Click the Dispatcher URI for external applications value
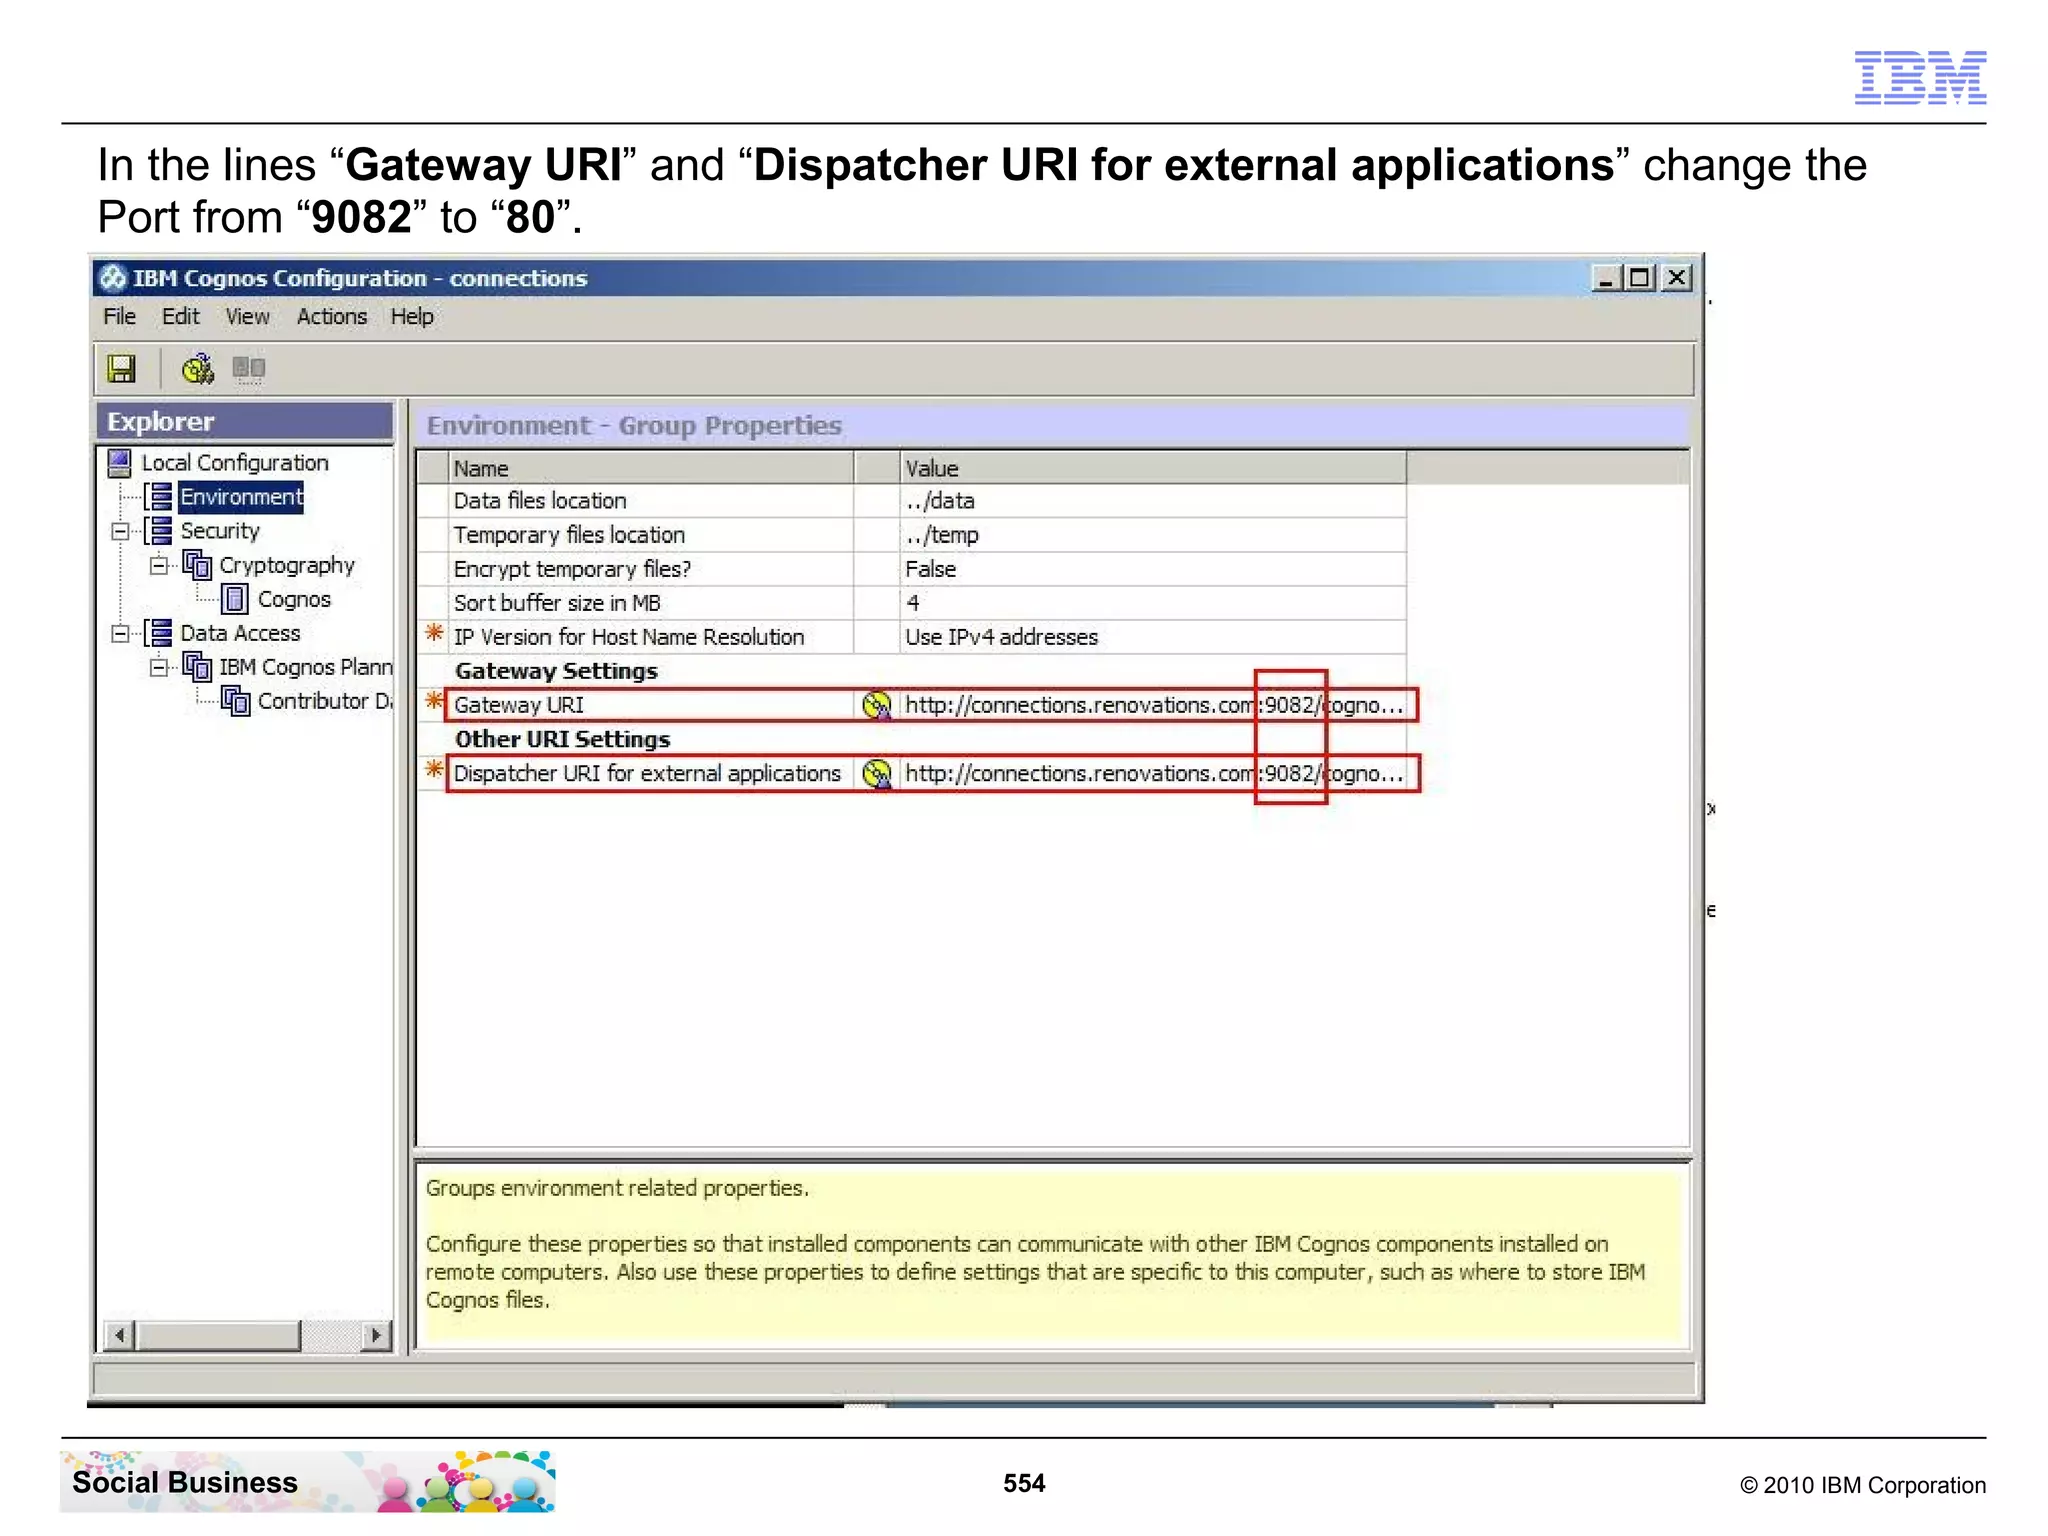 pyautogui.click(x=1153, y=773)
